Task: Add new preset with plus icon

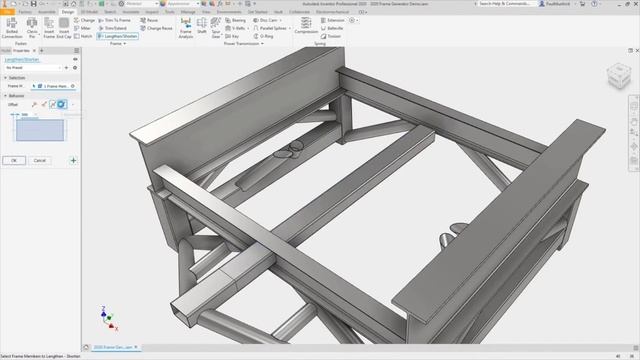Action: 67,68
